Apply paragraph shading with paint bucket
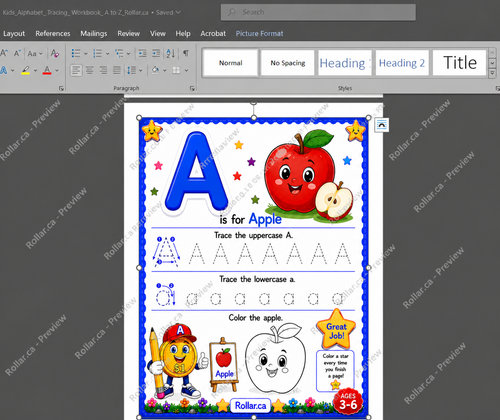This screenshot has height=420, width=500. [x=155, y=70]
